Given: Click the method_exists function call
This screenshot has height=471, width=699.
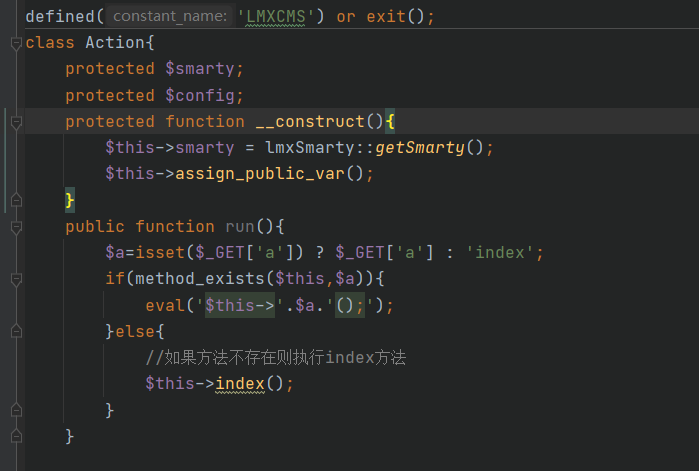Looking at the screenshot, I should tap(200, 279).
